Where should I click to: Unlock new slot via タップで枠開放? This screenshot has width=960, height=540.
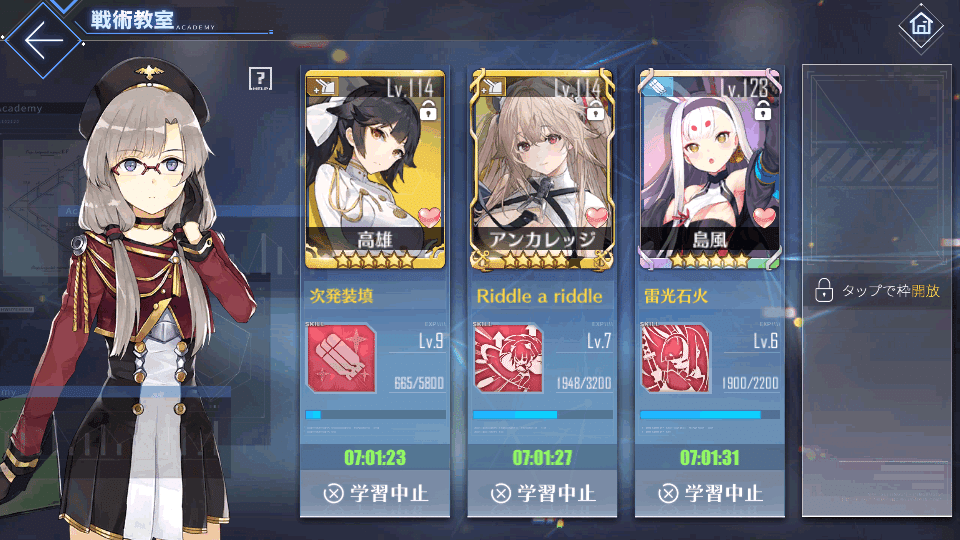coord(877,291)
